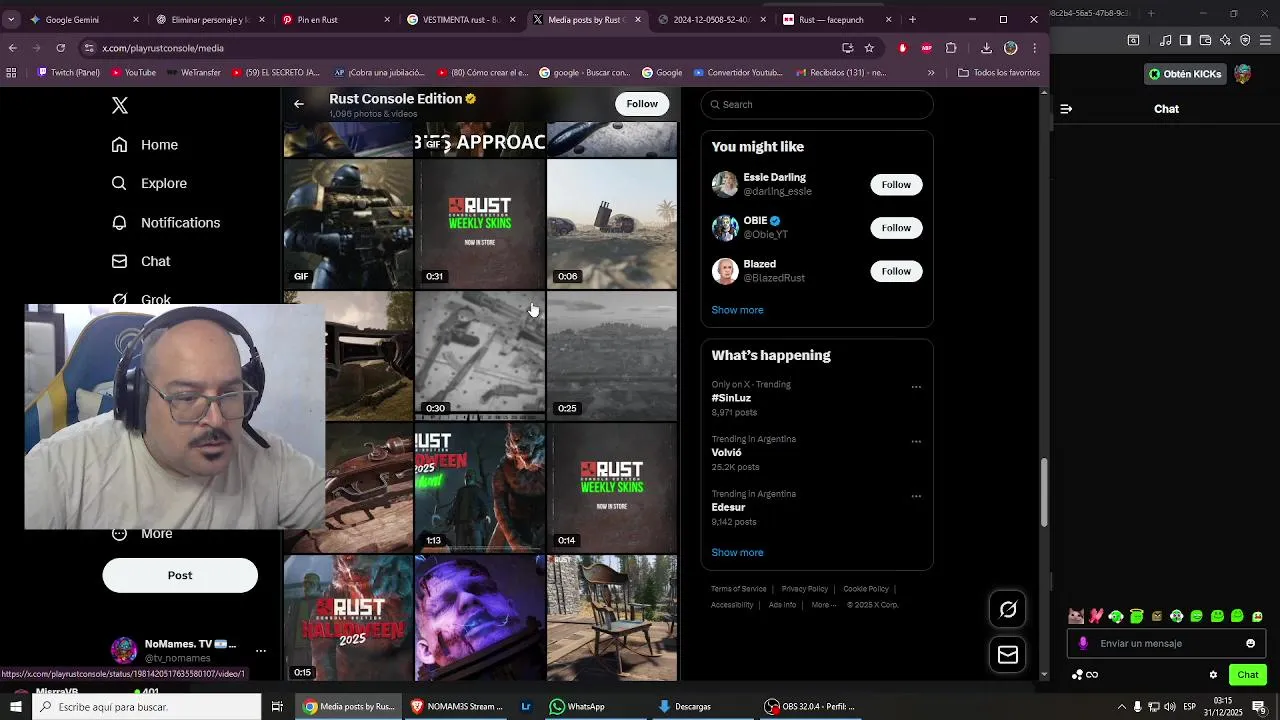Open a new Chrome tab

point(912,19)
